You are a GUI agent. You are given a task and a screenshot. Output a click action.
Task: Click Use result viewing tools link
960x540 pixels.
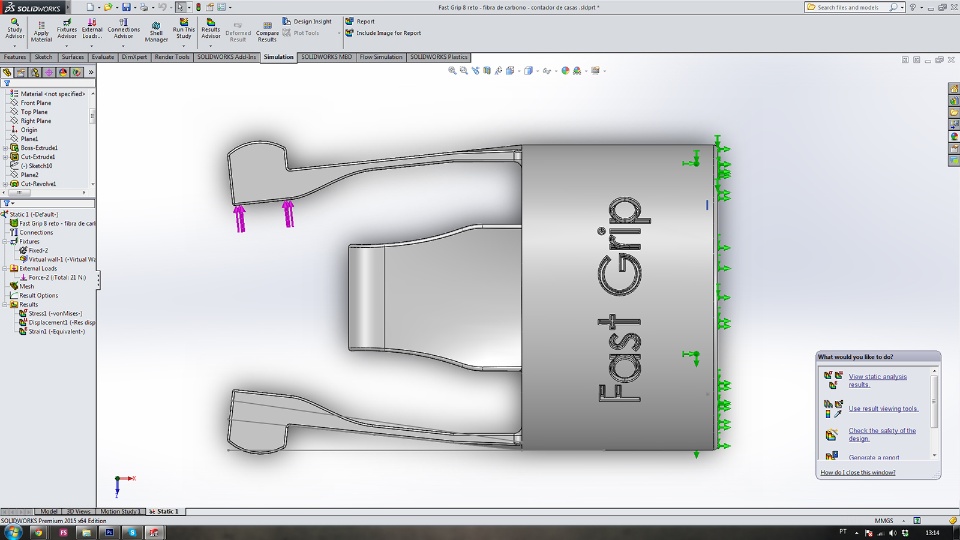coord(883,408)
